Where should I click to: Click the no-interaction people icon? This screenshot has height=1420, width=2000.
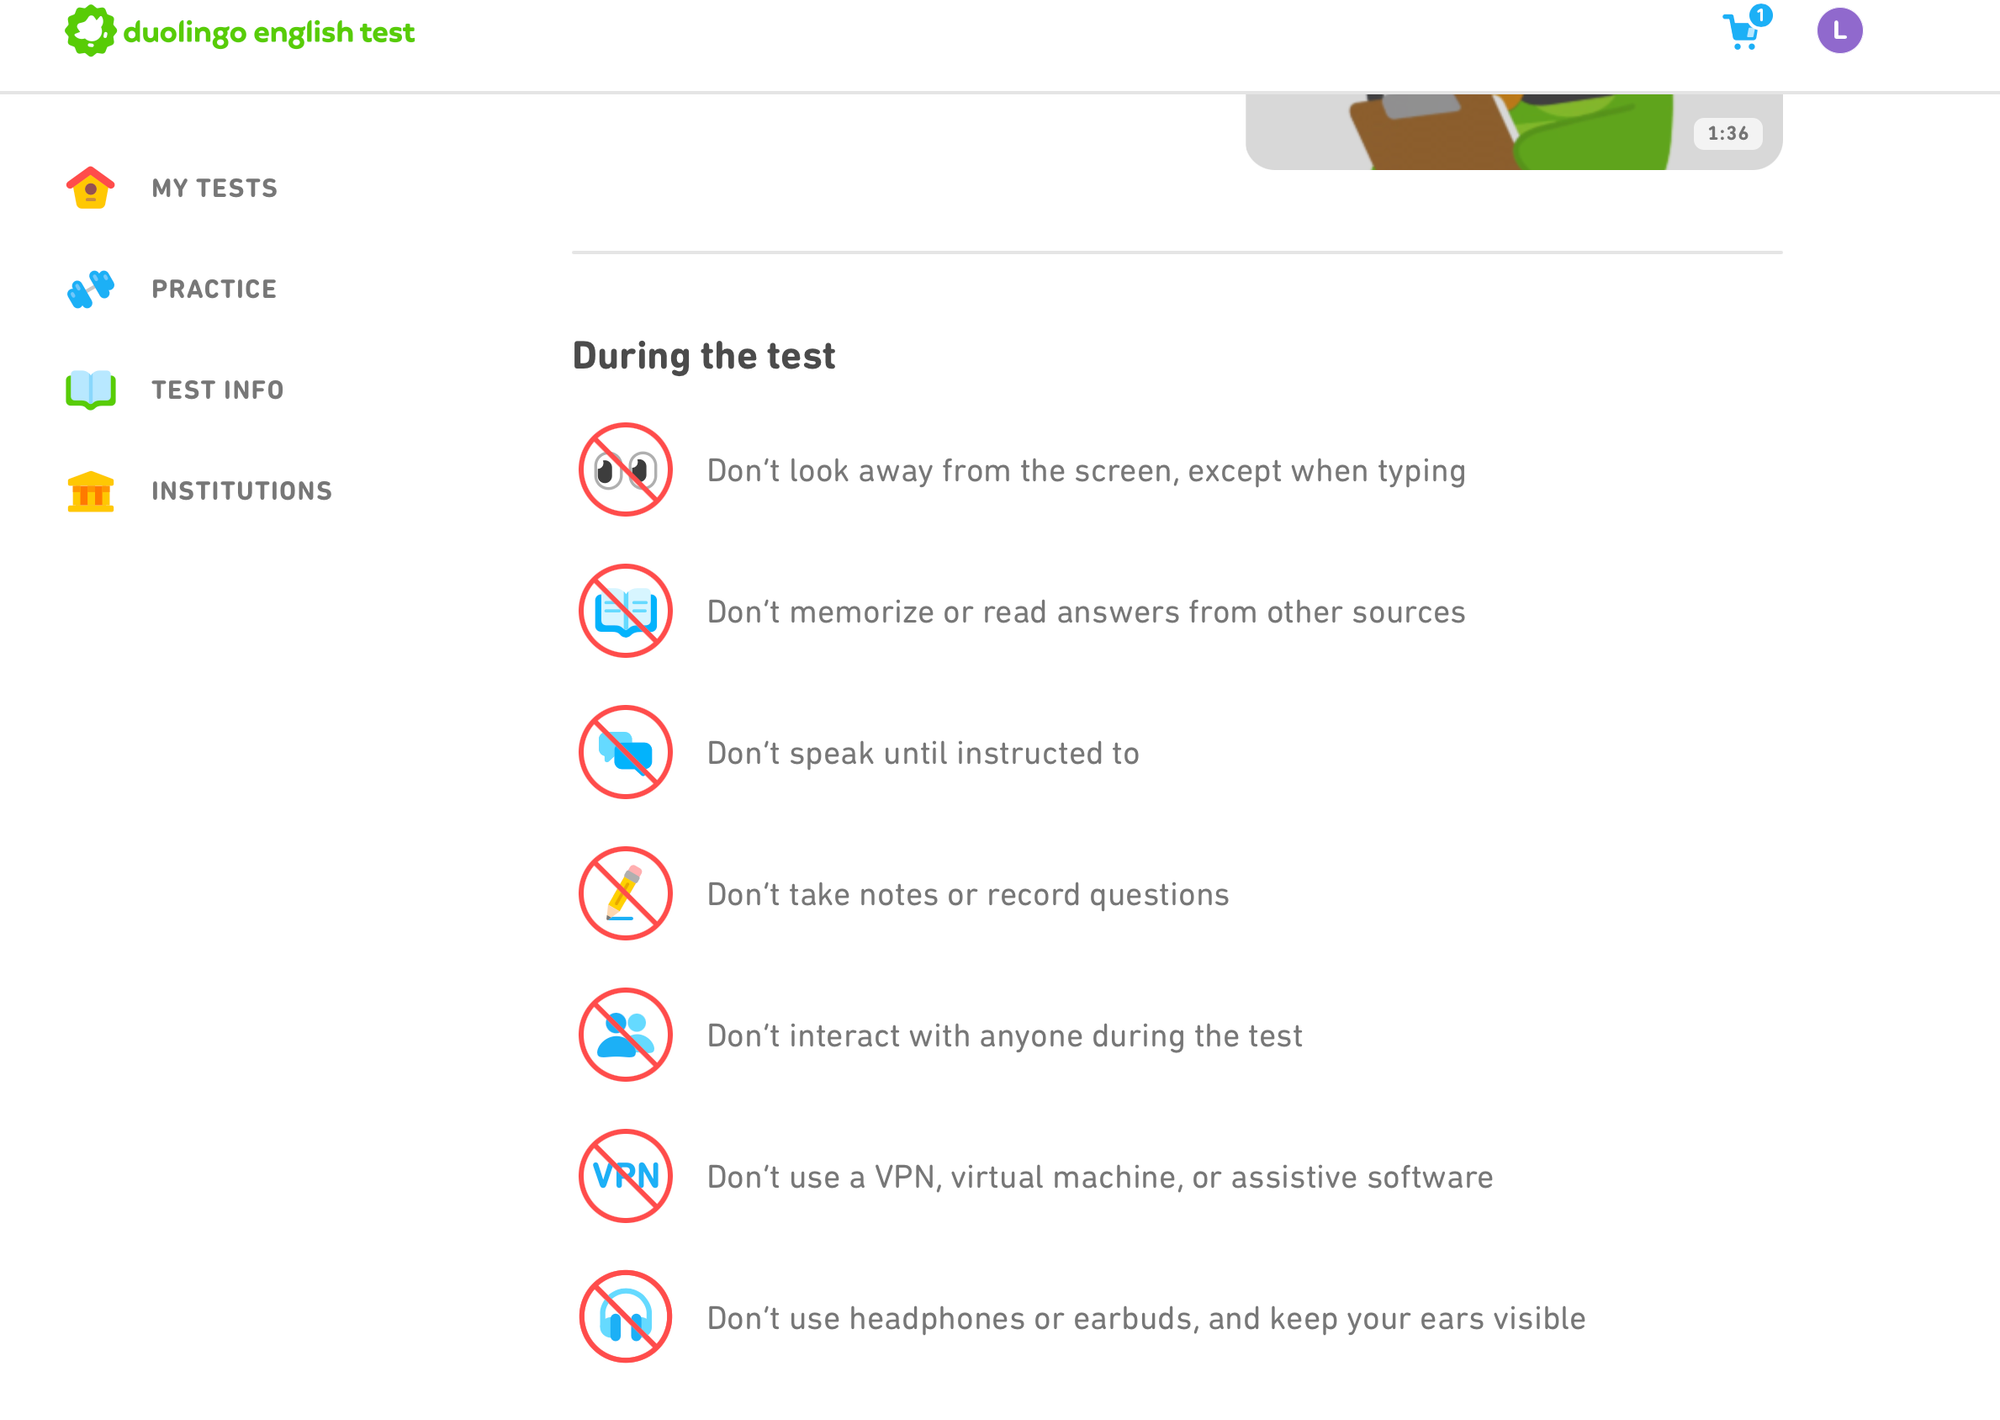(x=625, y=1035)
